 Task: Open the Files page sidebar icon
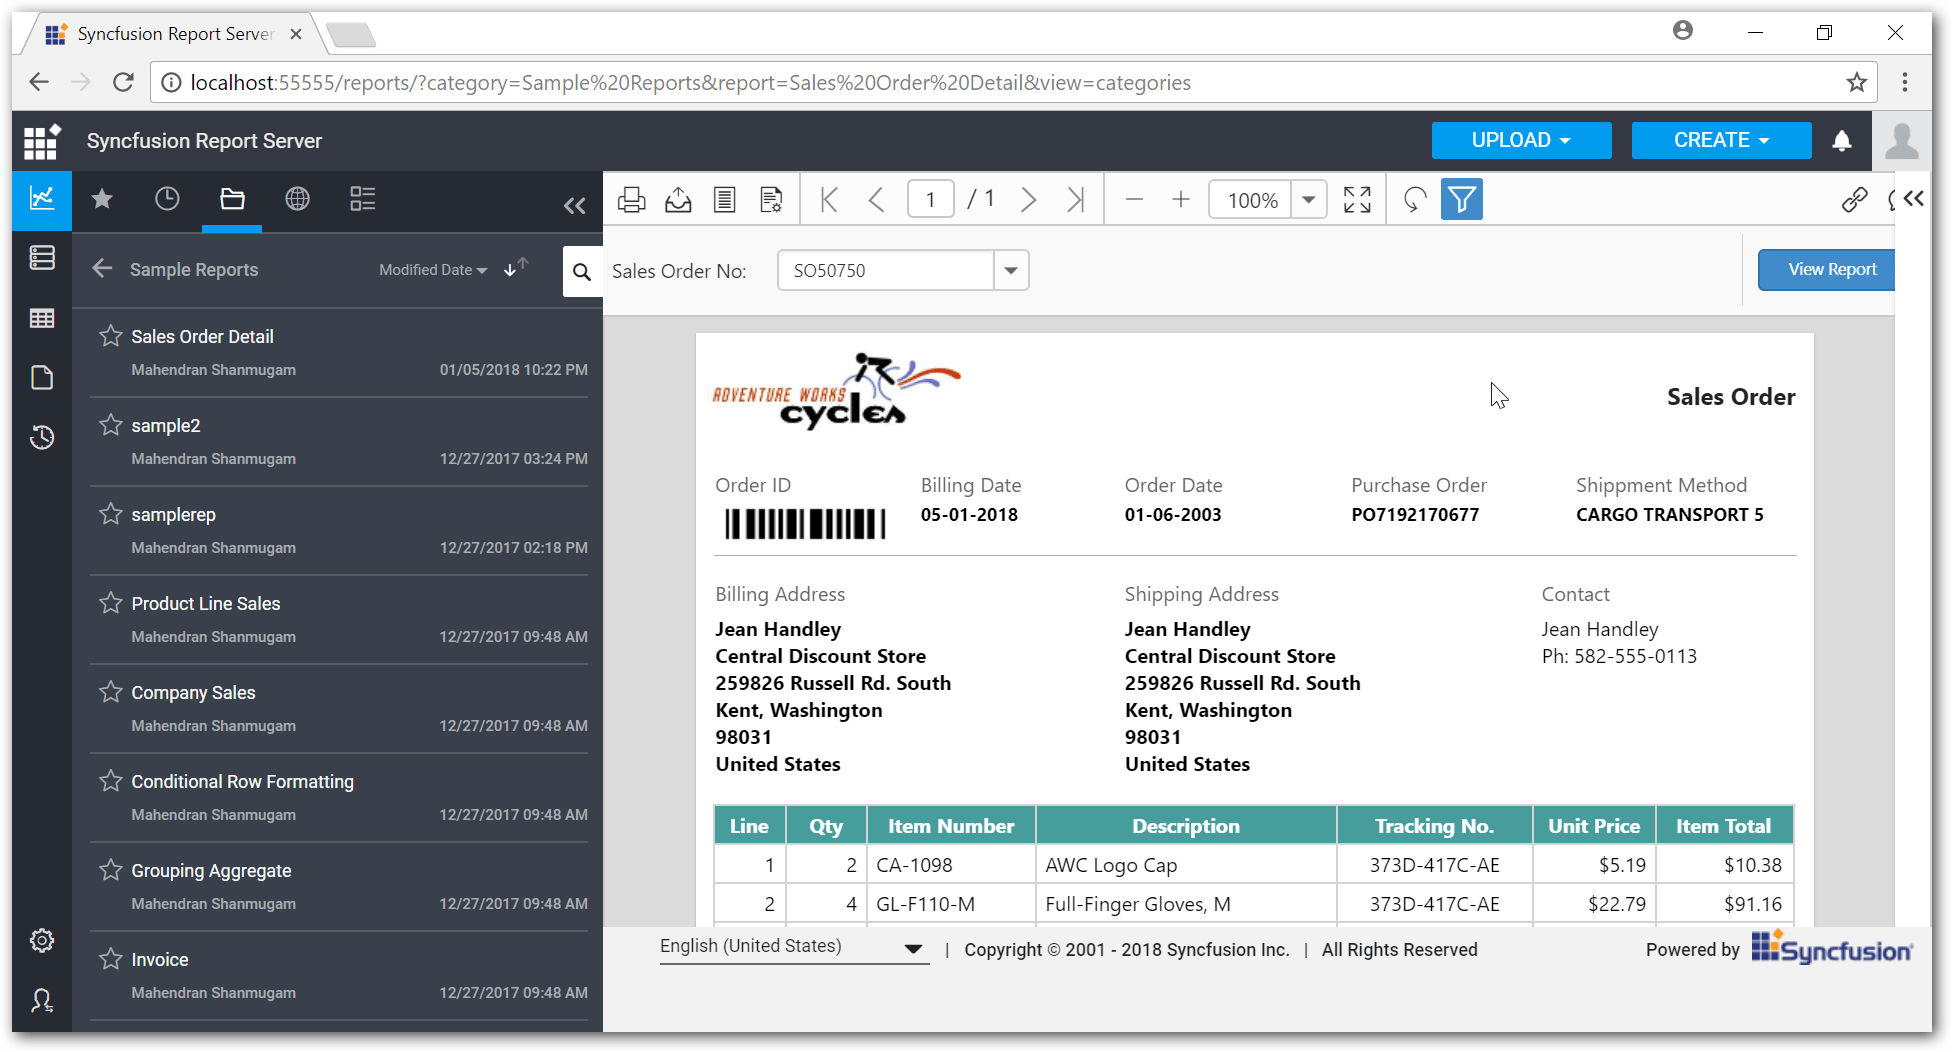pos(42,378)
